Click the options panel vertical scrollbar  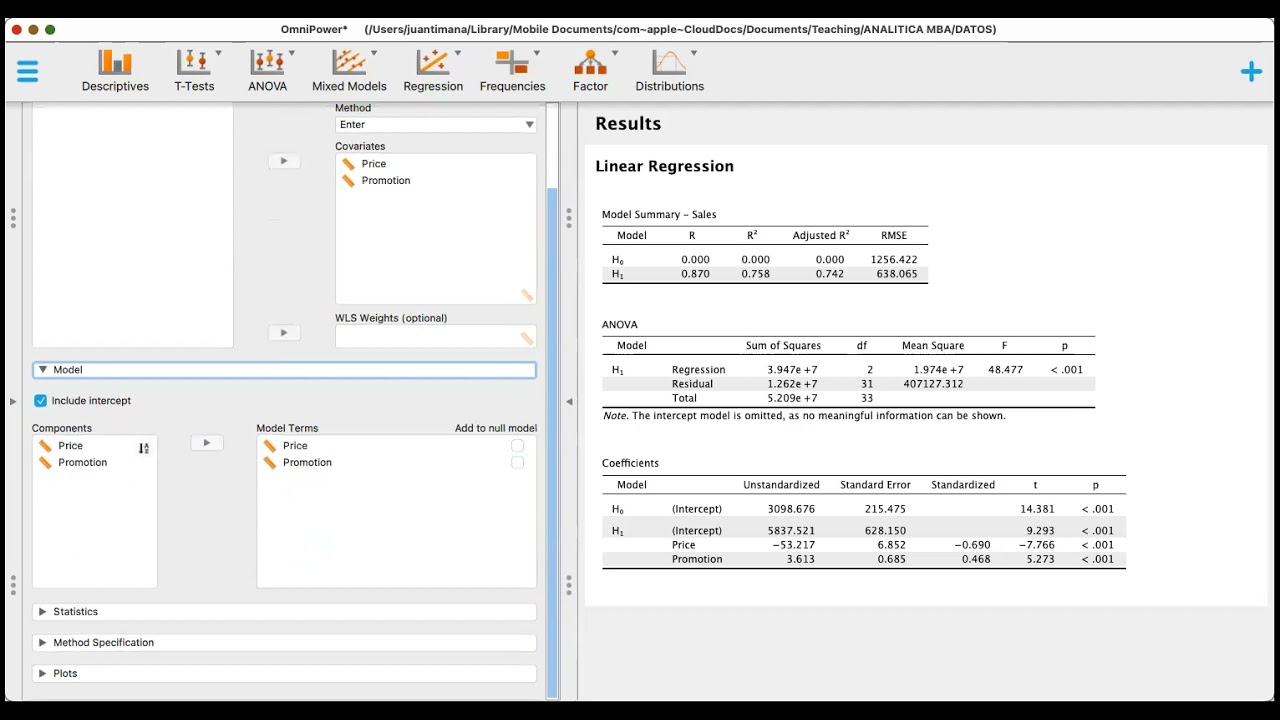[x=553, y=442]
